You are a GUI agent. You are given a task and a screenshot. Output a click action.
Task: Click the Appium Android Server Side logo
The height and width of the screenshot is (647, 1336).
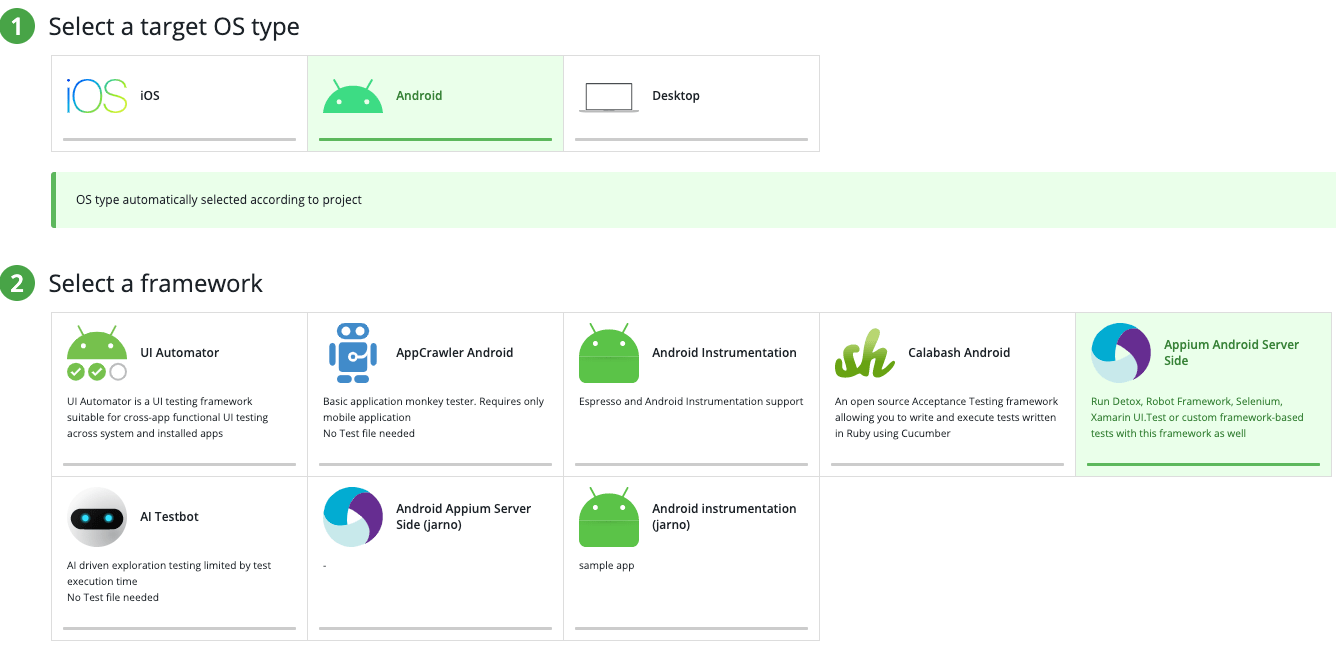pyautogui.click(x=1121, y=353)
